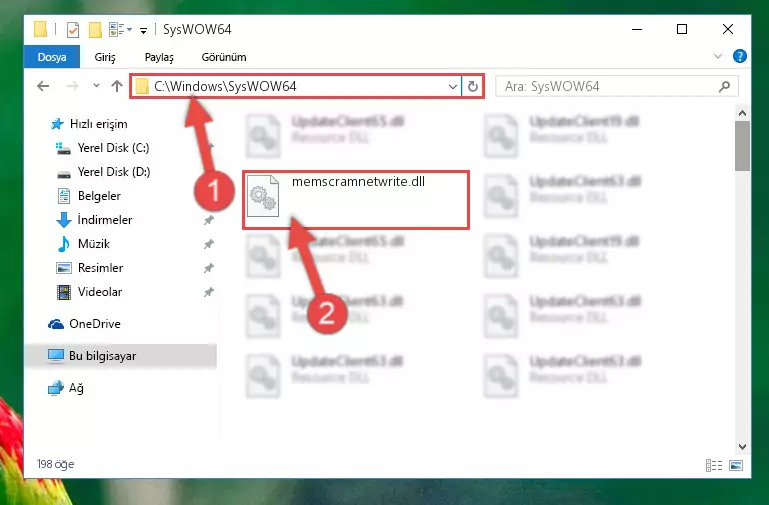Click the folder system icon in title bar
The width and height of the screenshot is (769, 505).
(41, 29)
